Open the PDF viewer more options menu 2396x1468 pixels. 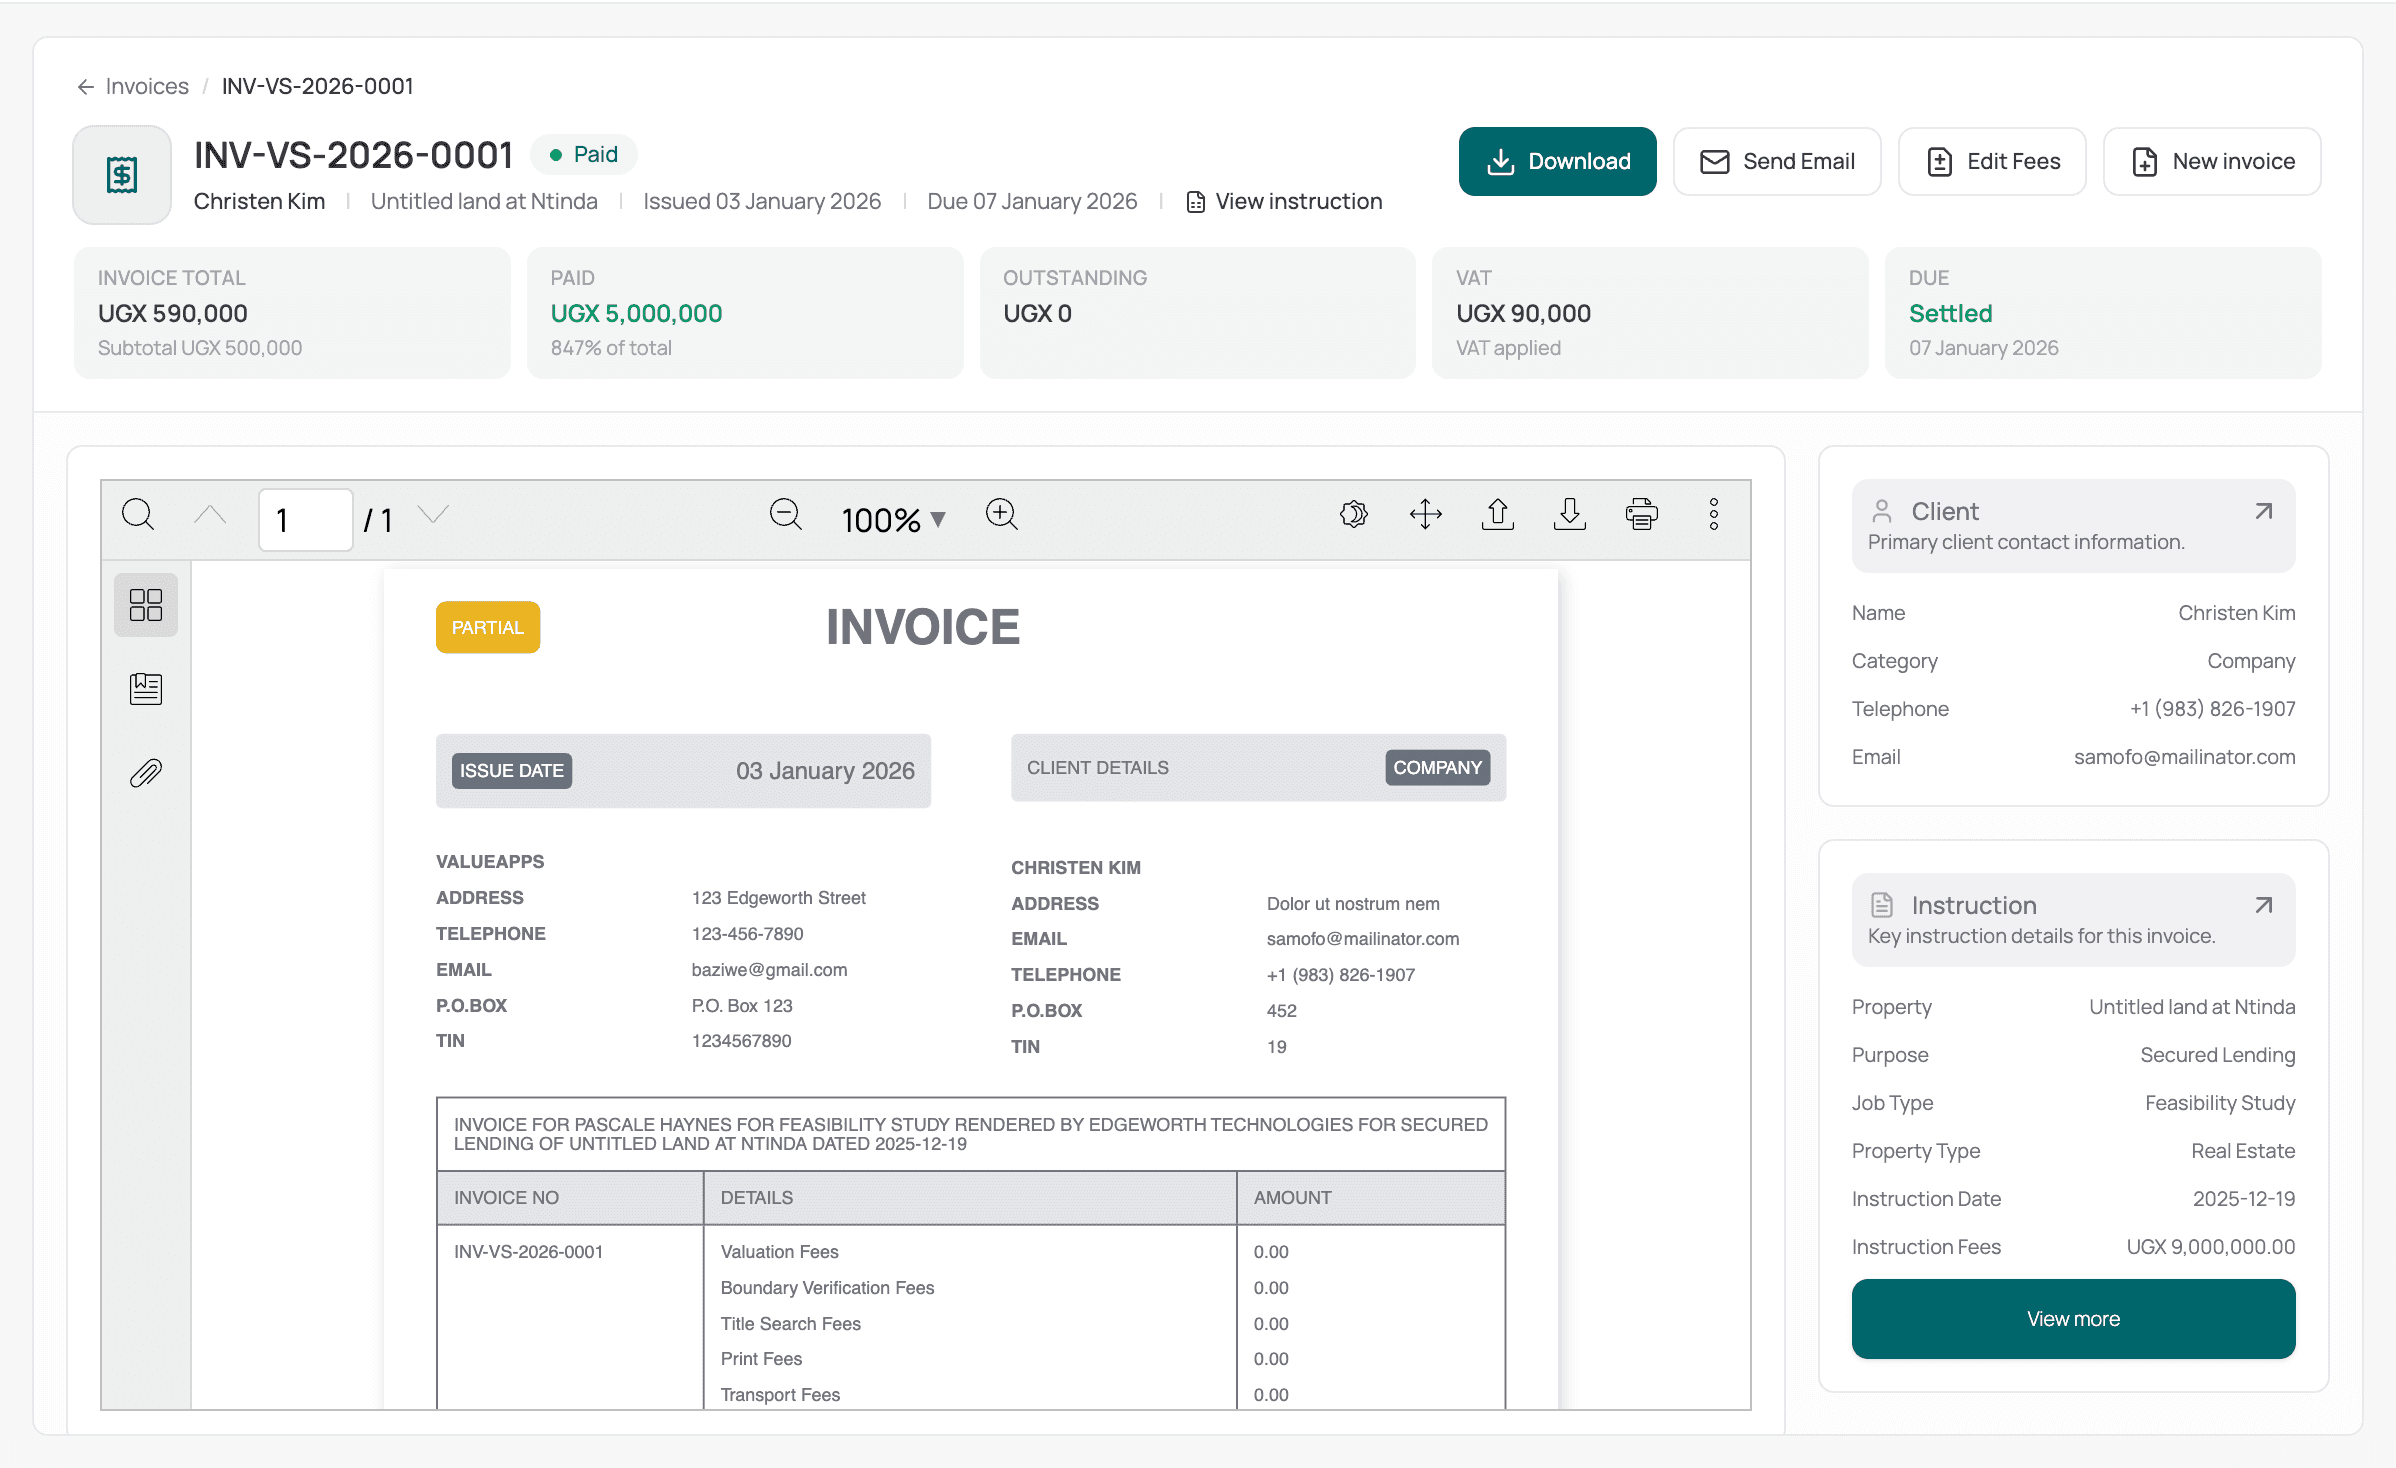pos(1714,515)
